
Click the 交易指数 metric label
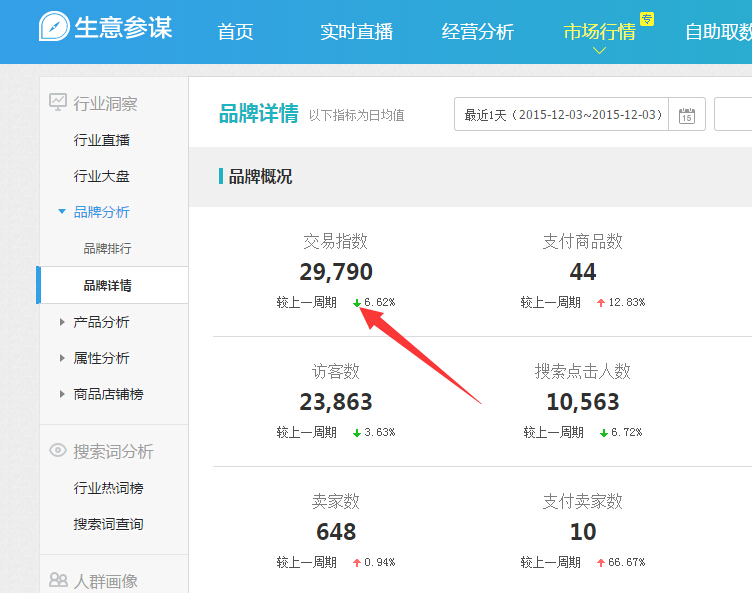(x=335, y=241)
